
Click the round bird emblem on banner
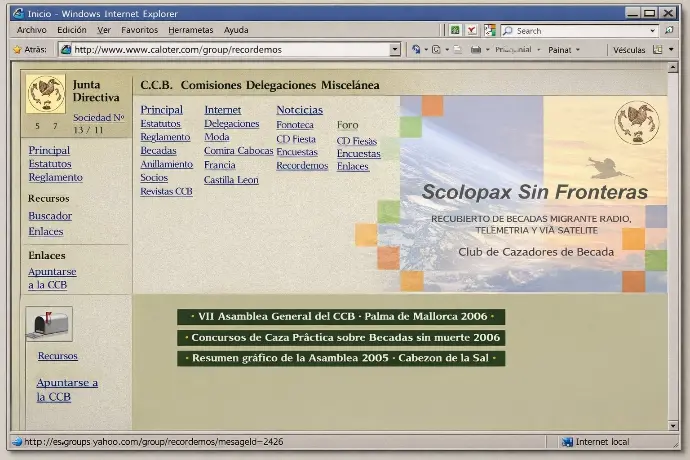pyautogui.click(x=637, y=123)
